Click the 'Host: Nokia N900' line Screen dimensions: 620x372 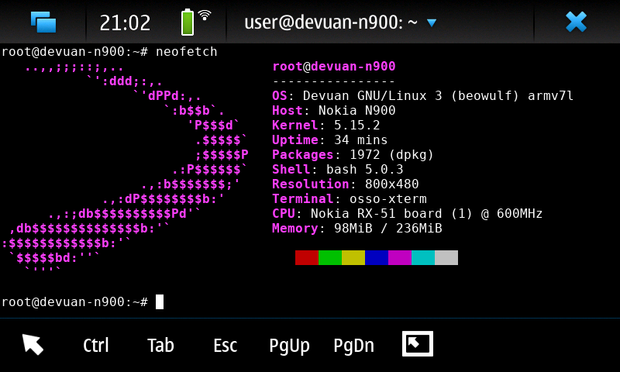click(x=334, y=111)
